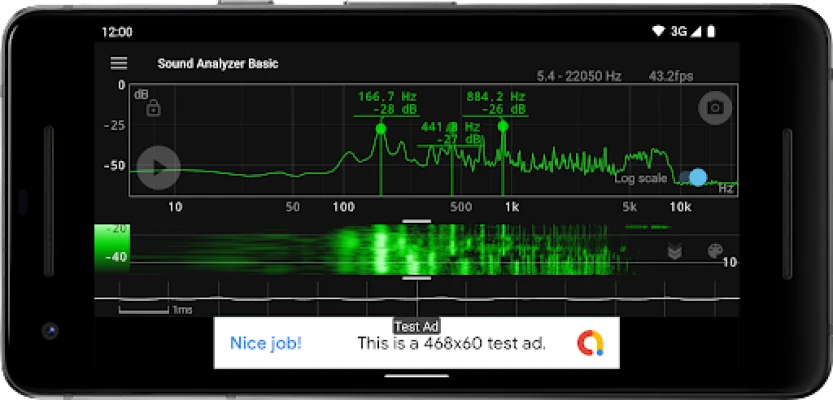Tap the -50 dB axis label
Screen dimensions: 833x400
tap(114, 166)
